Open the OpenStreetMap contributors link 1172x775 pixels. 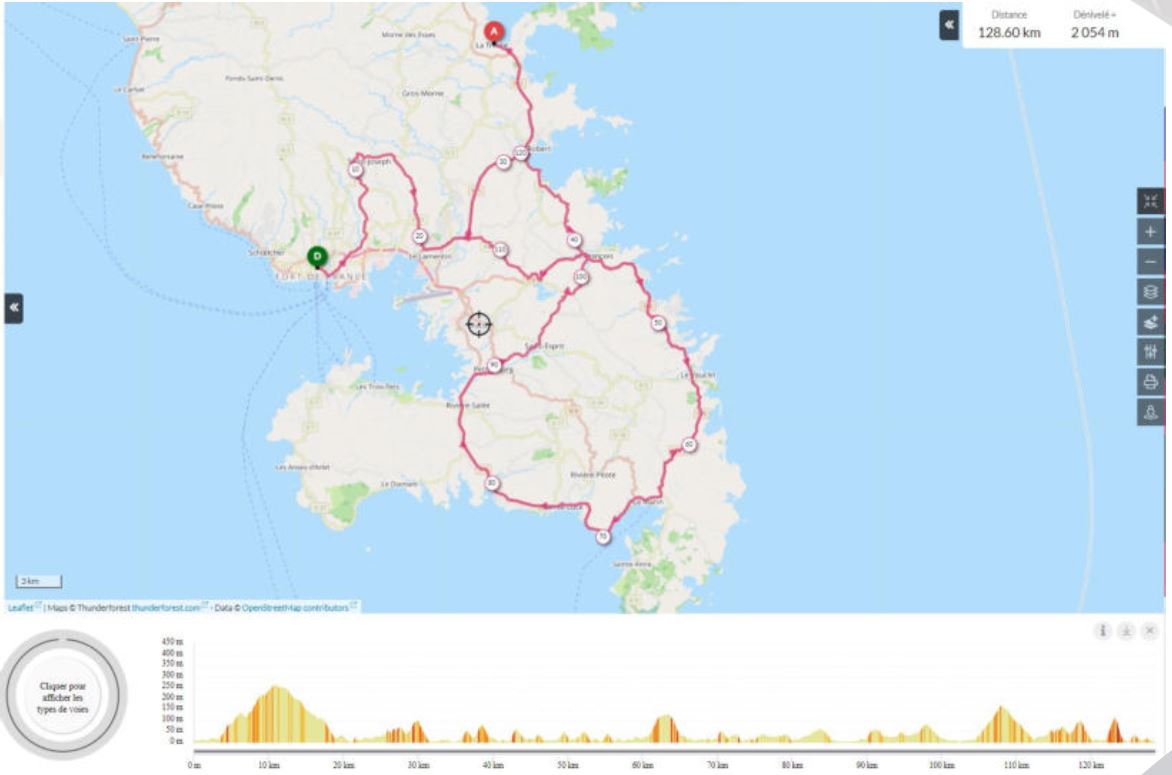pos(295,608)
